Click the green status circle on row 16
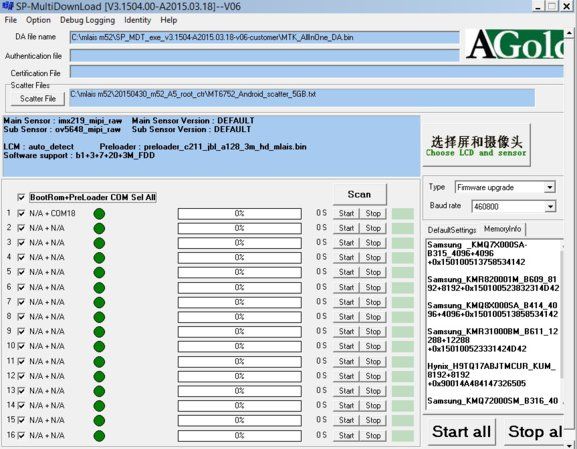Screen dimensions: 577x449 99,436
